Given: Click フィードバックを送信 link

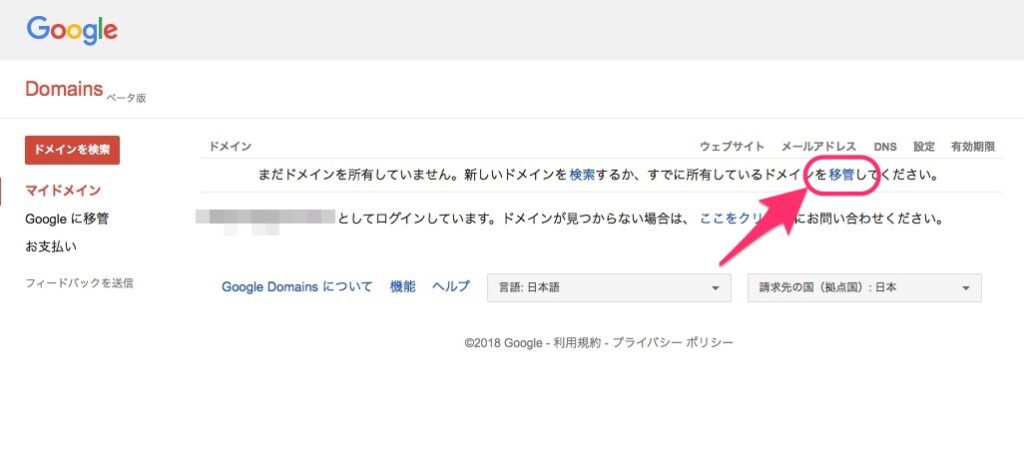Looking at the screenshot, I should 79,283.
